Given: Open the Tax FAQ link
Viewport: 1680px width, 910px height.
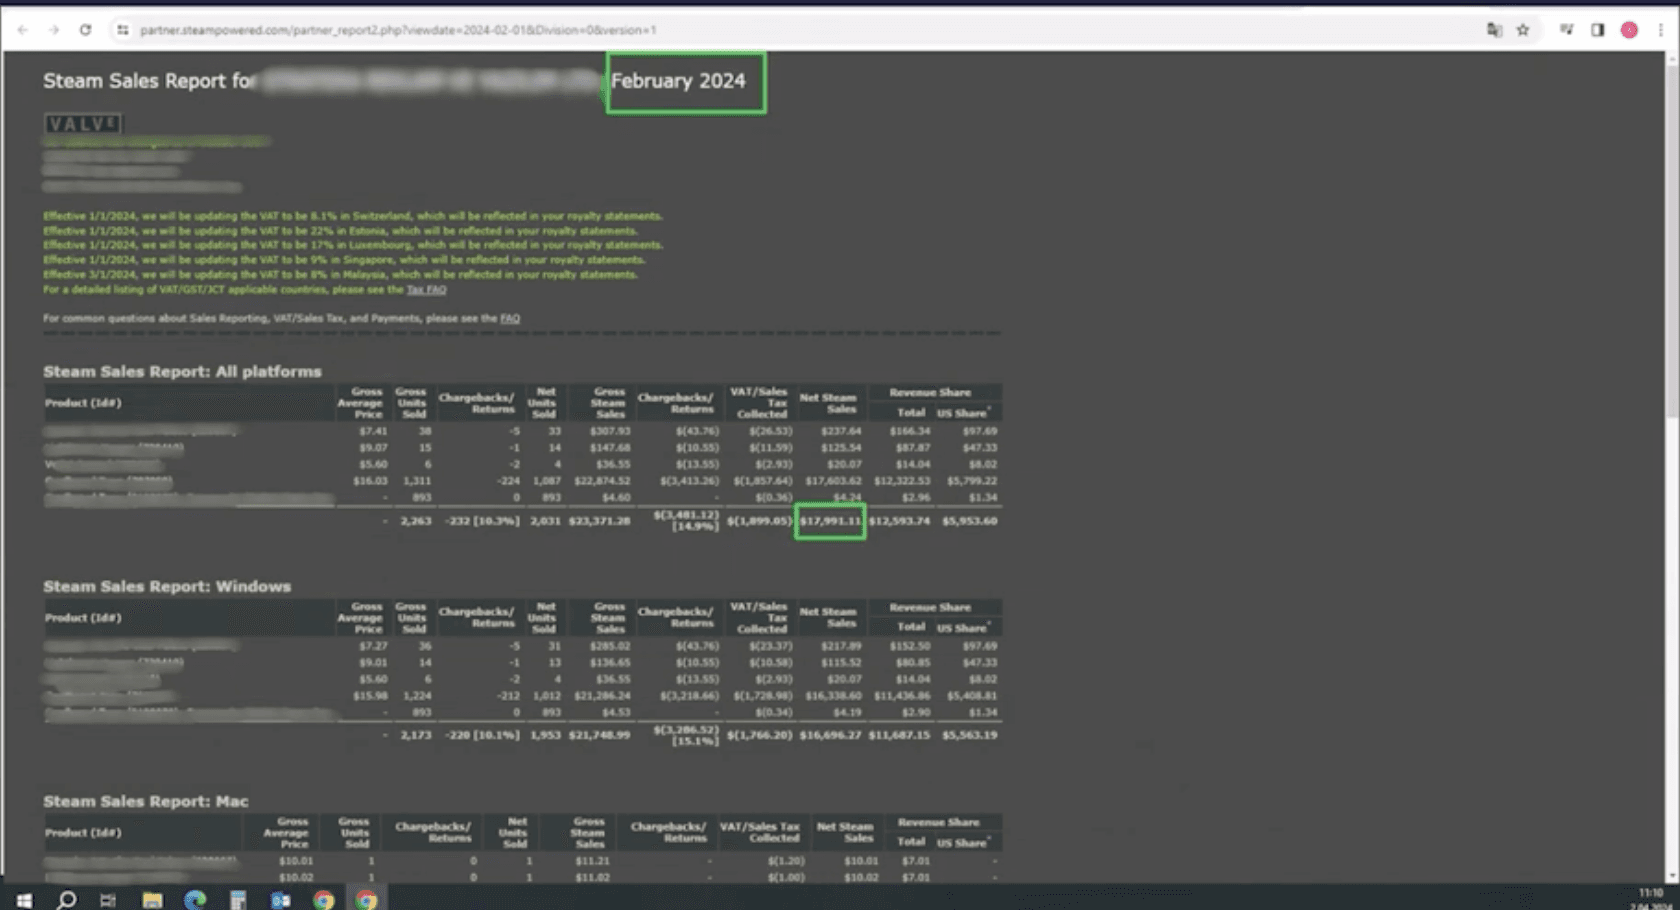Looking at the screenshot, I should (x=426, y=289).
